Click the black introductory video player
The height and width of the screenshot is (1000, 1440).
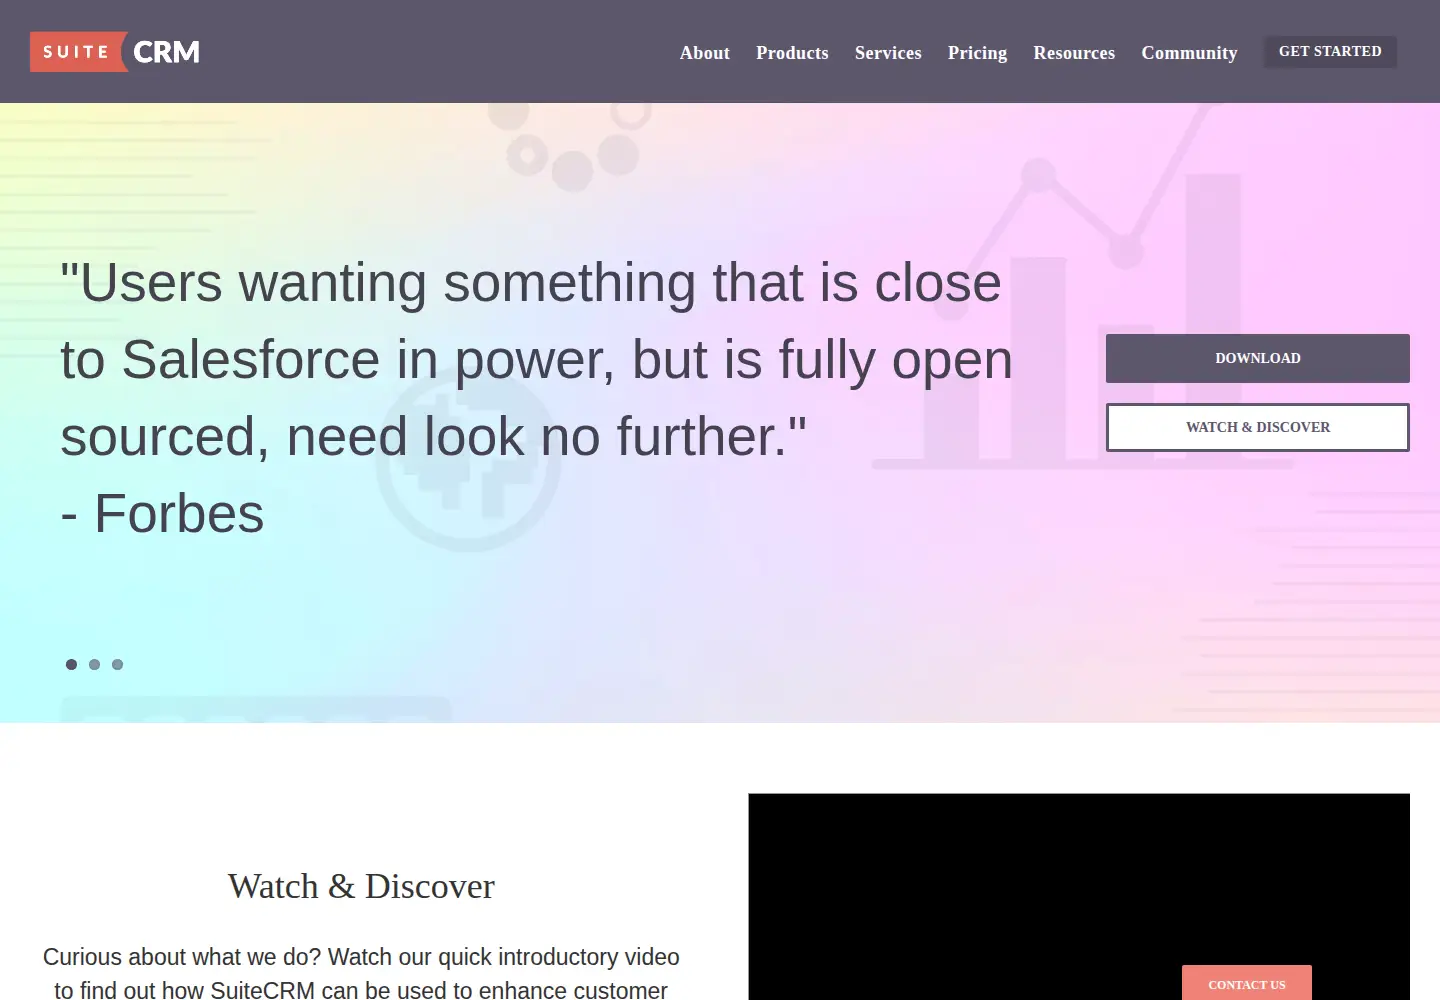1079,897
